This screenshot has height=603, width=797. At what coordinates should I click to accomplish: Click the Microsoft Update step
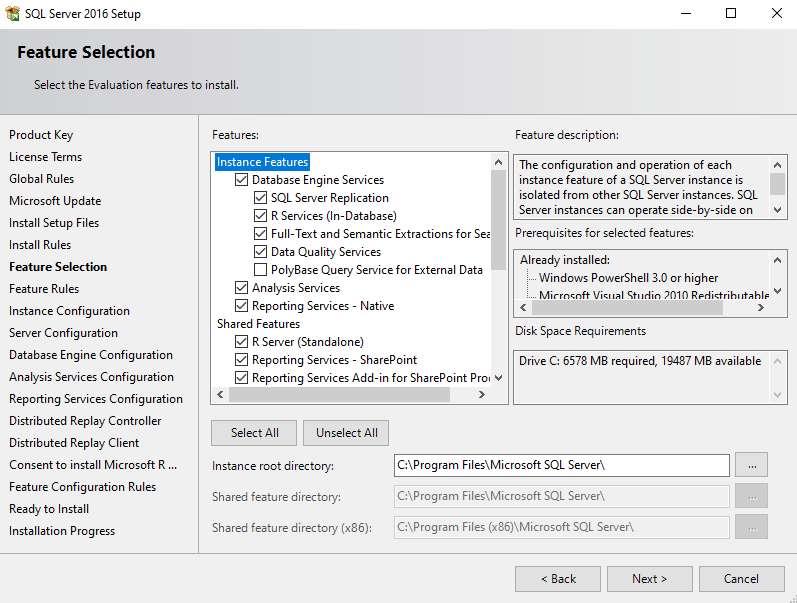(55, 201)
